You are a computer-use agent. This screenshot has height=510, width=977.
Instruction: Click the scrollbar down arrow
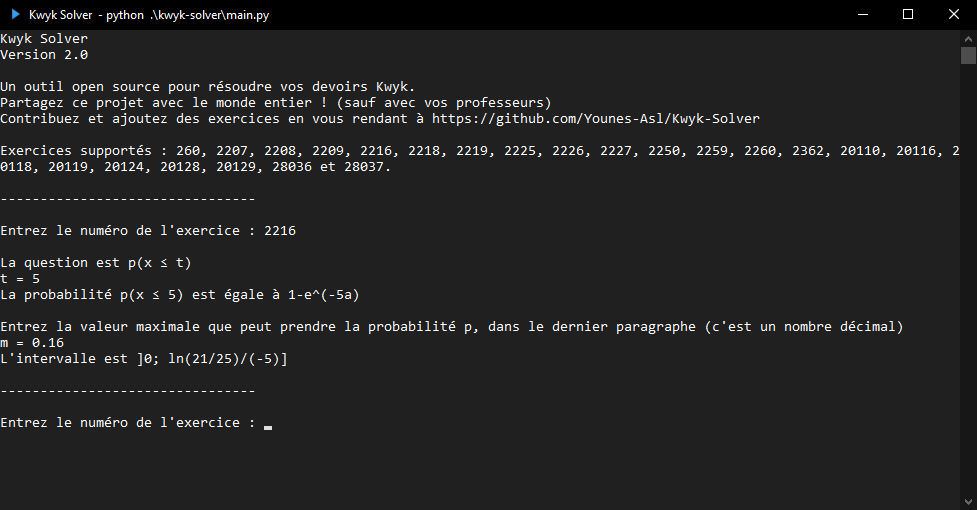[x=968, y=501]
